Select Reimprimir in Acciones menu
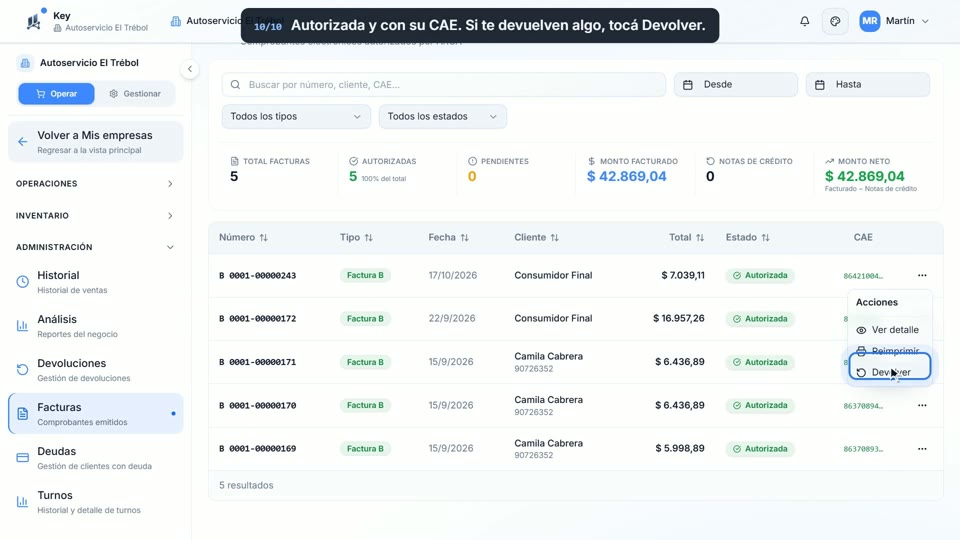The image size is (960, 540). point(890,350)
